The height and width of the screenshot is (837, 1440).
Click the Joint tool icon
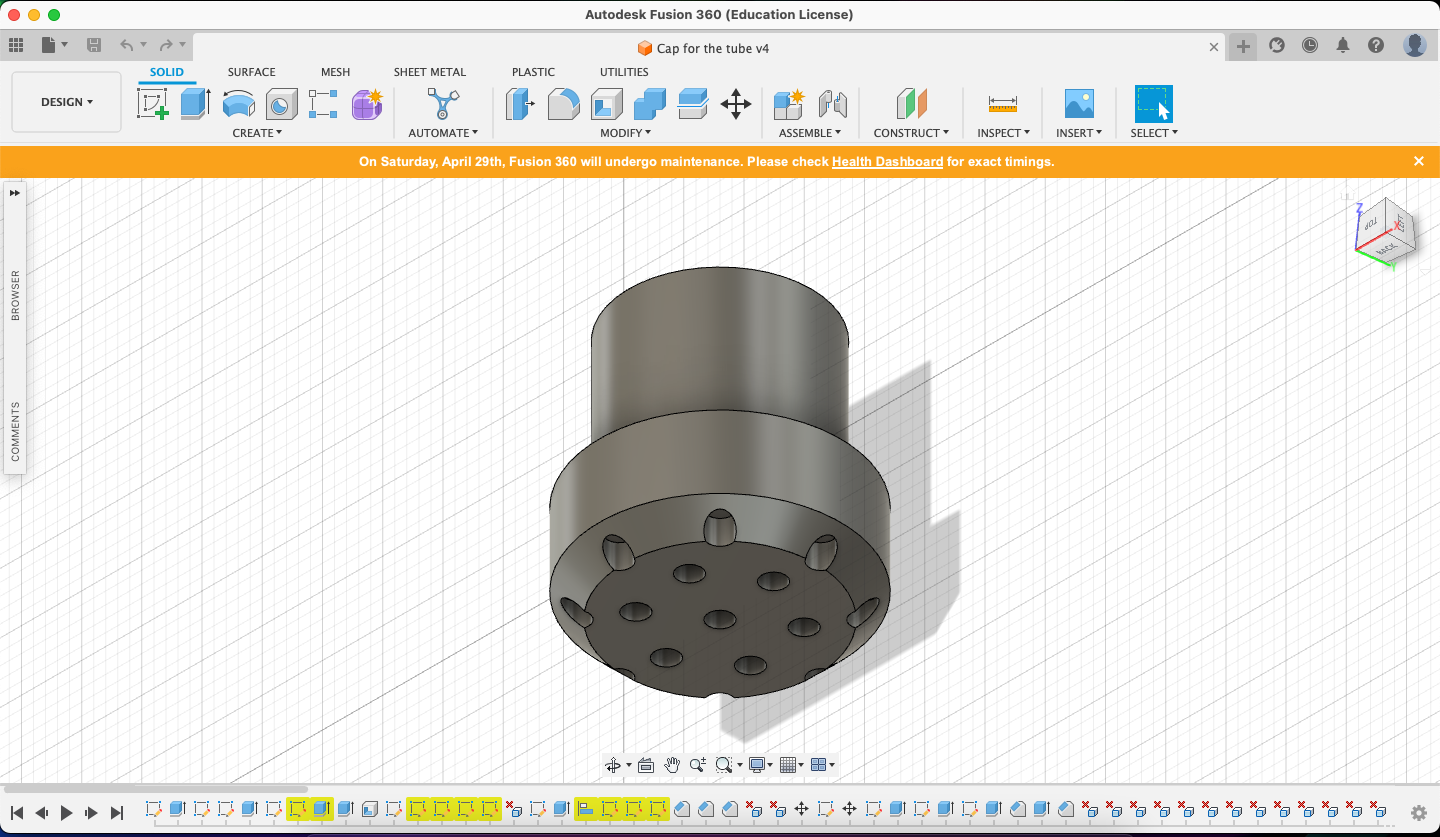(x=832, y=104)
